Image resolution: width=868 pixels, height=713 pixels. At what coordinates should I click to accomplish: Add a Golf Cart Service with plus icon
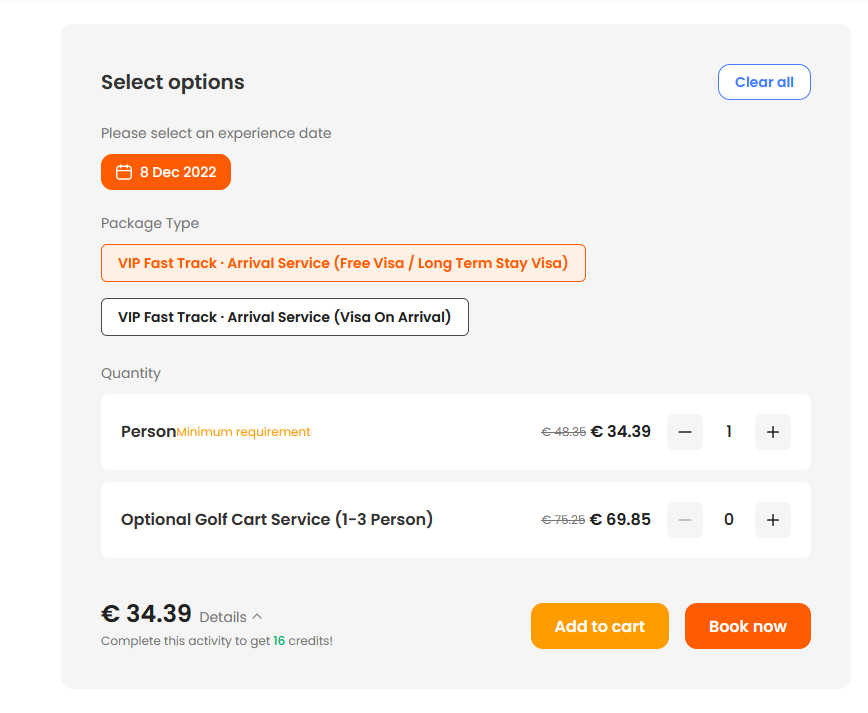tap(773, 520)
